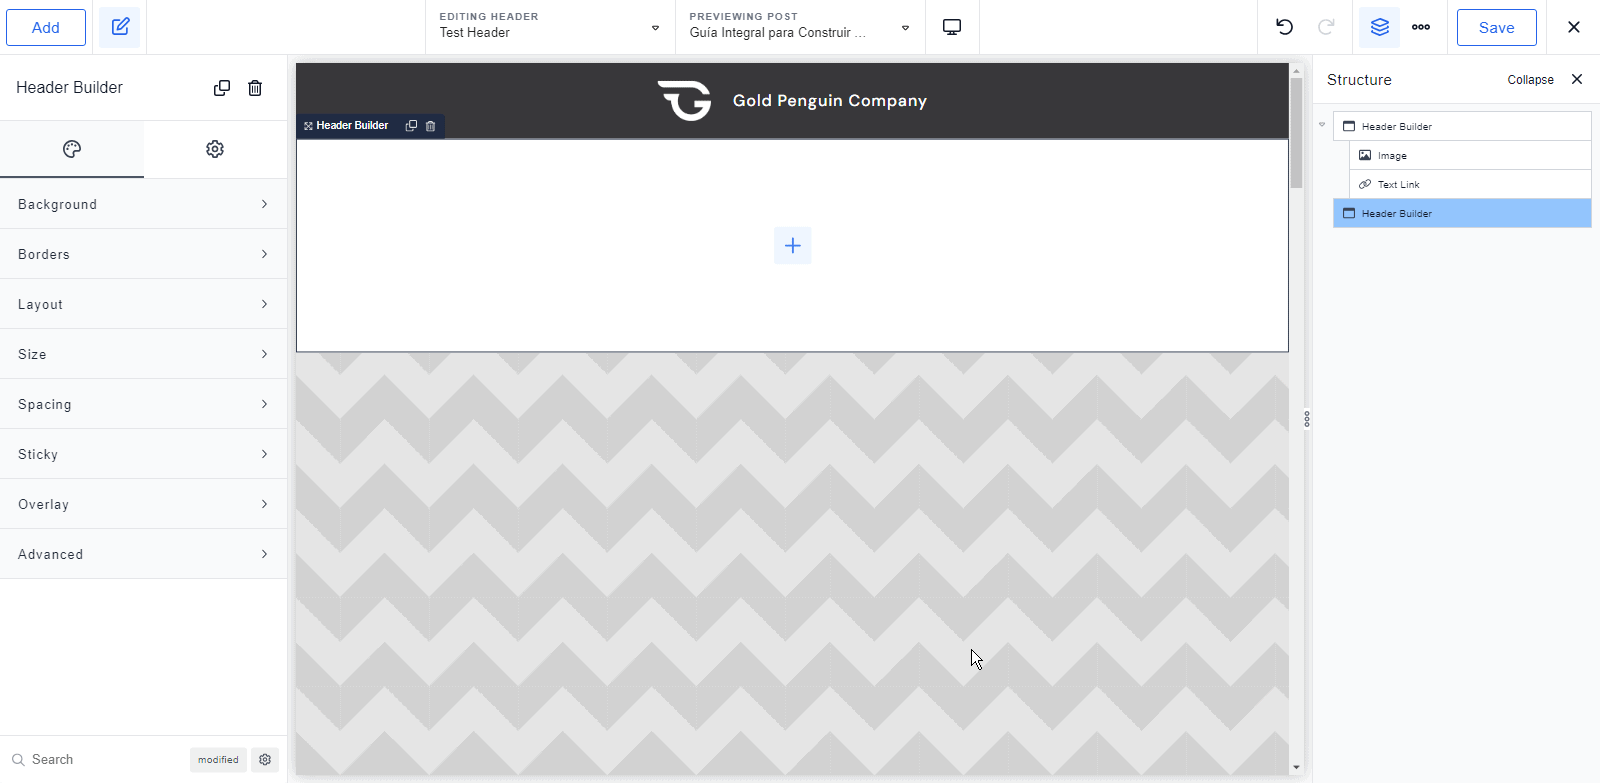
Task: Duplicate icon on canvas Header Builder label
Action: [411, 126]
